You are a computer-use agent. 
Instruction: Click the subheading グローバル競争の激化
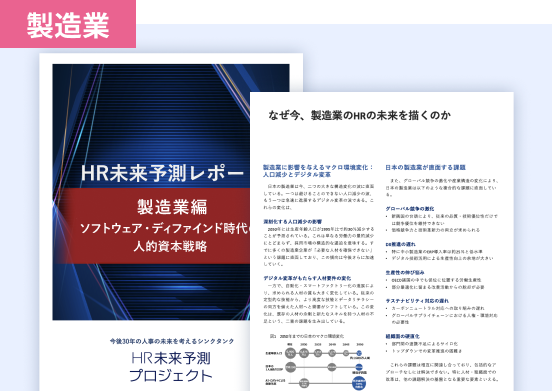pos(410,209)
